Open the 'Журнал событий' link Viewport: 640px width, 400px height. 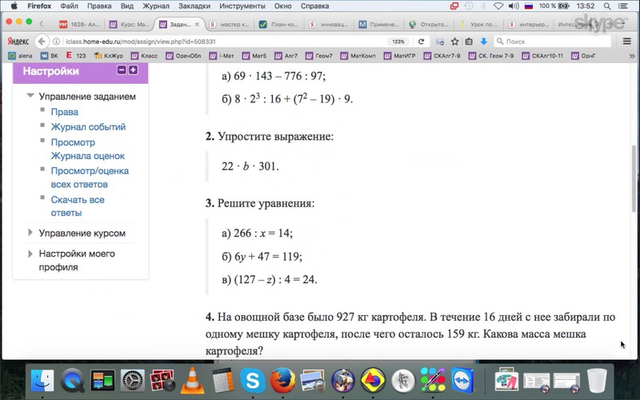[x=88, y=127]
